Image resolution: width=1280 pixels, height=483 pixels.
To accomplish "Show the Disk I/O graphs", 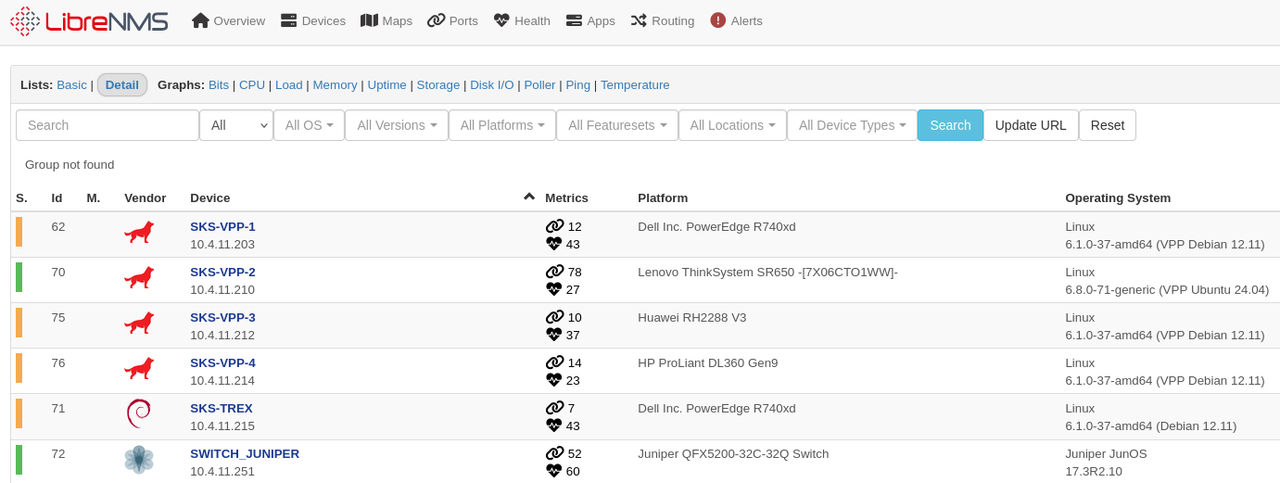I will pyautogui.click(x=492, y=85).
